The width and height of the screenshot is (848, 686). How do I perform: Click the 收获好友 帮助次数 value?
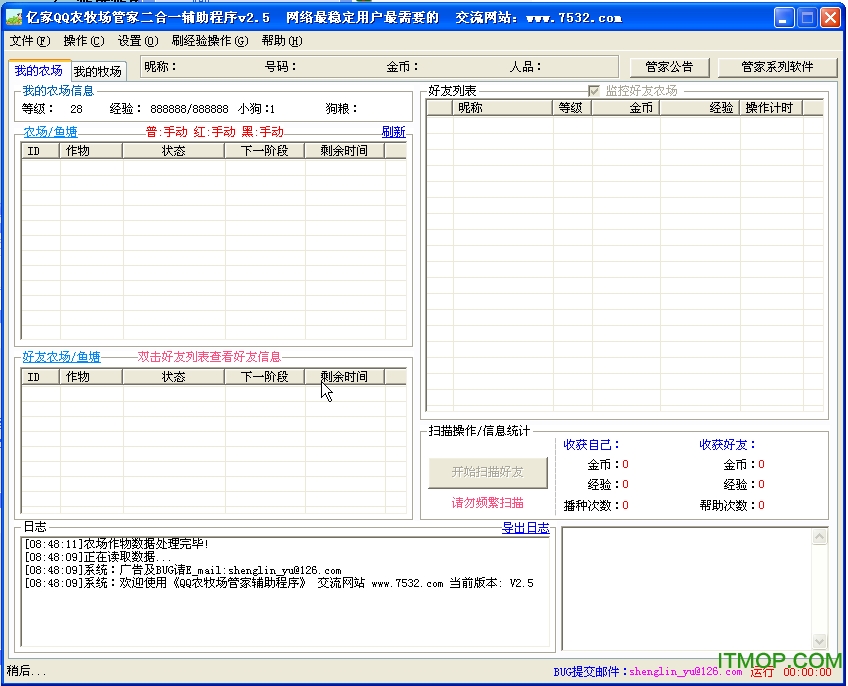pos(761,505)
